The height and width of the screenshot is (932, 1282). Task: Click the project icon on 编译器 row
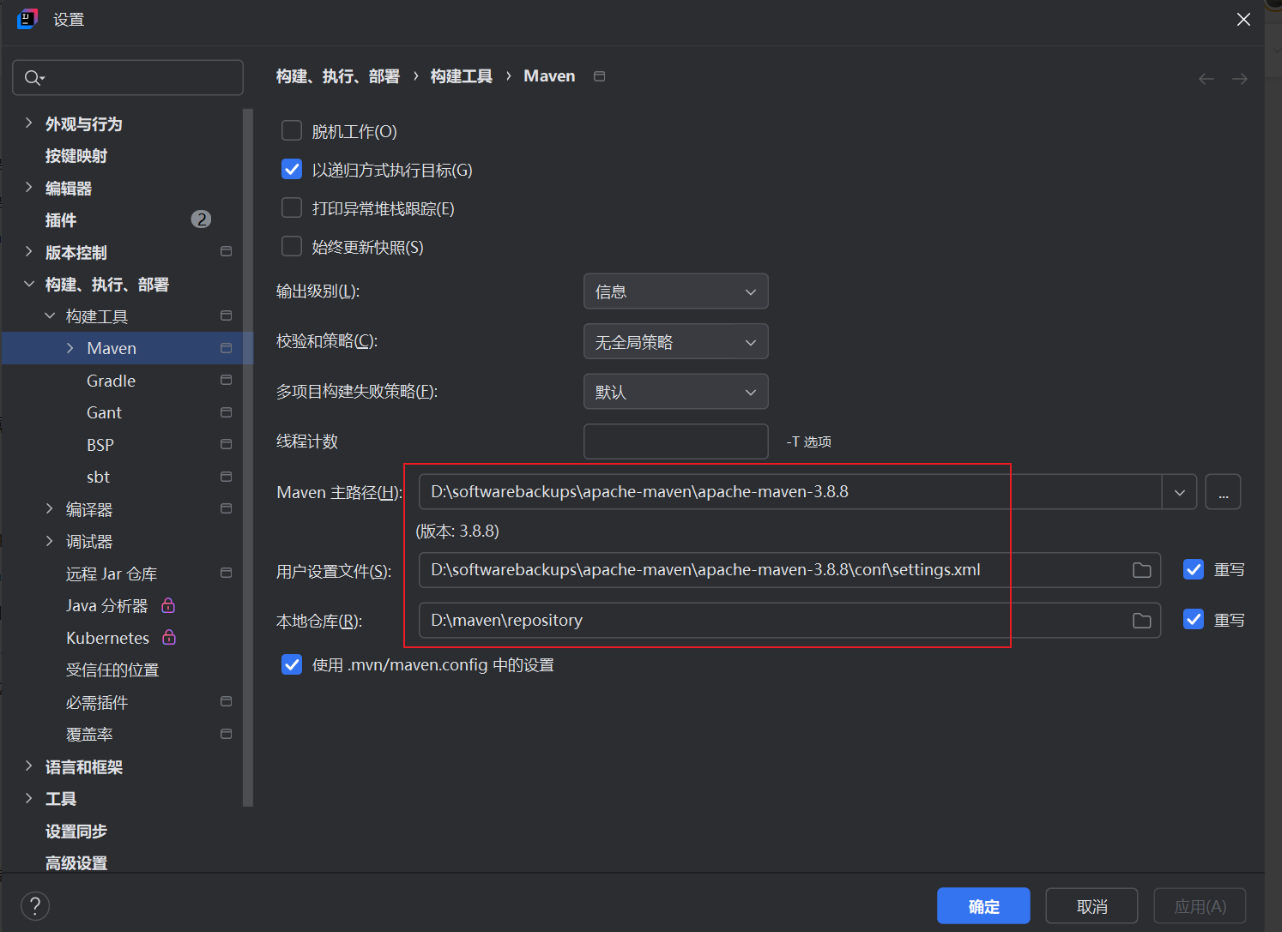[x=226, y=509]
